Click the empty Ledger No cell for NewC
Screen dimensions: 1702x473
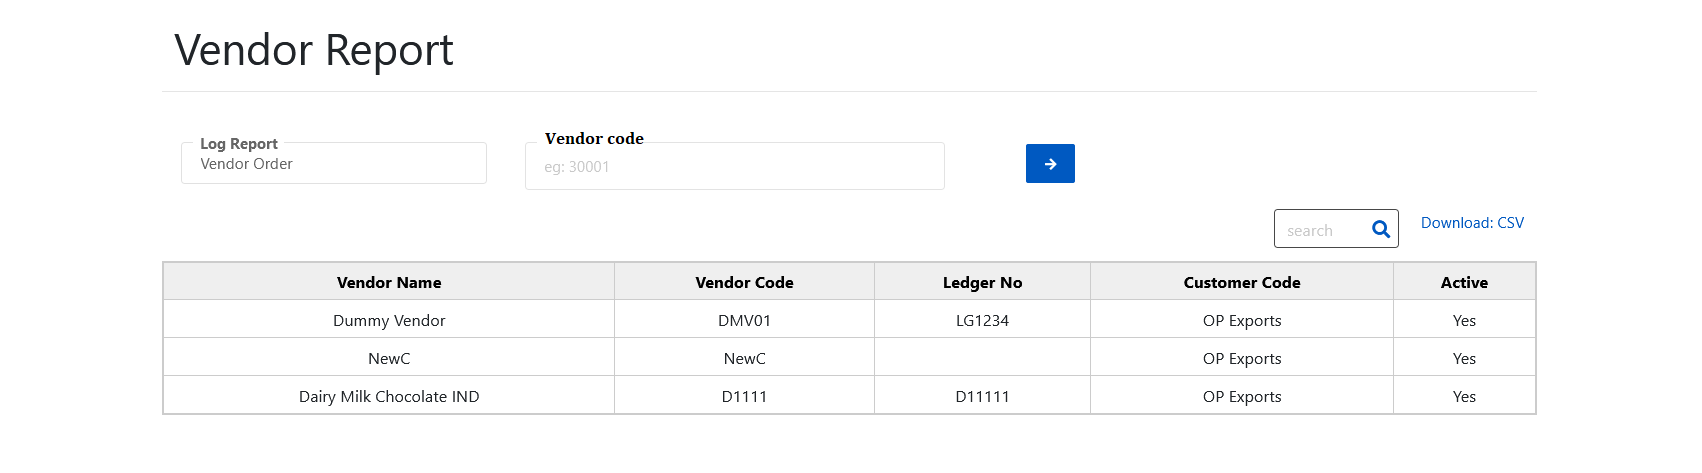pos(982,359)
